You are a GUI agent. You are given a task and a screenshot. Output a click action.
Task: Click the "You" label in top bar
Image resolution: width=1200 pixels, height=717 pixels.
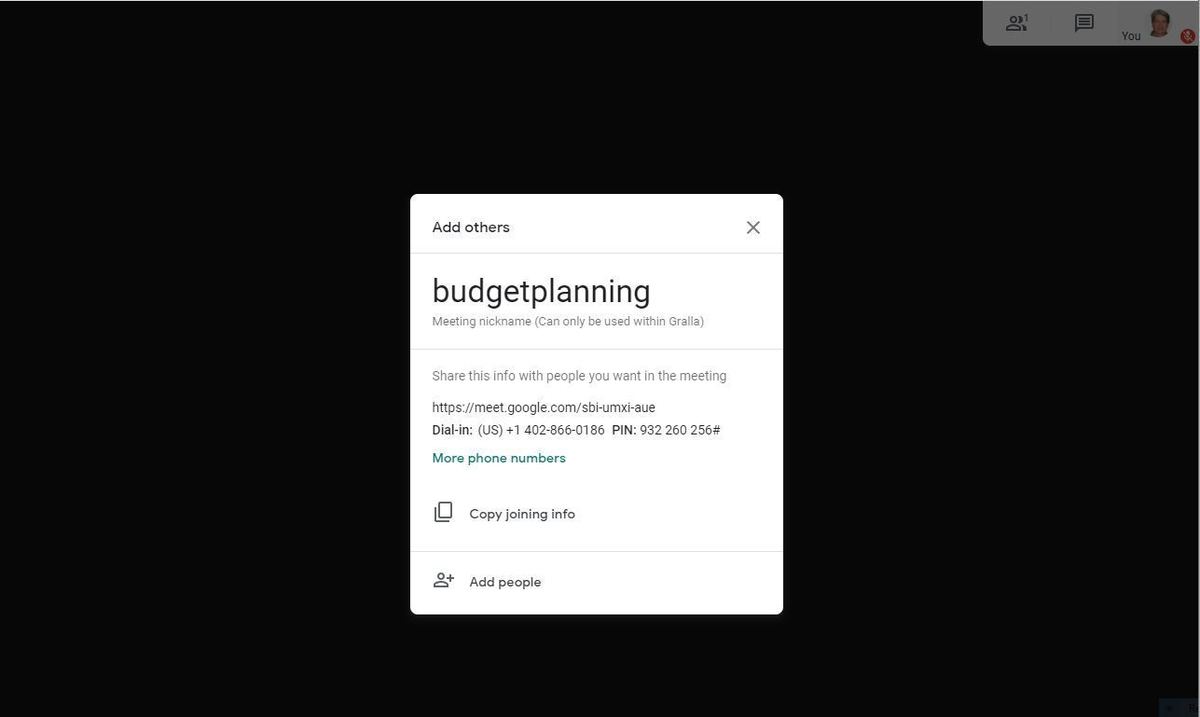(x=1131, y=36)
